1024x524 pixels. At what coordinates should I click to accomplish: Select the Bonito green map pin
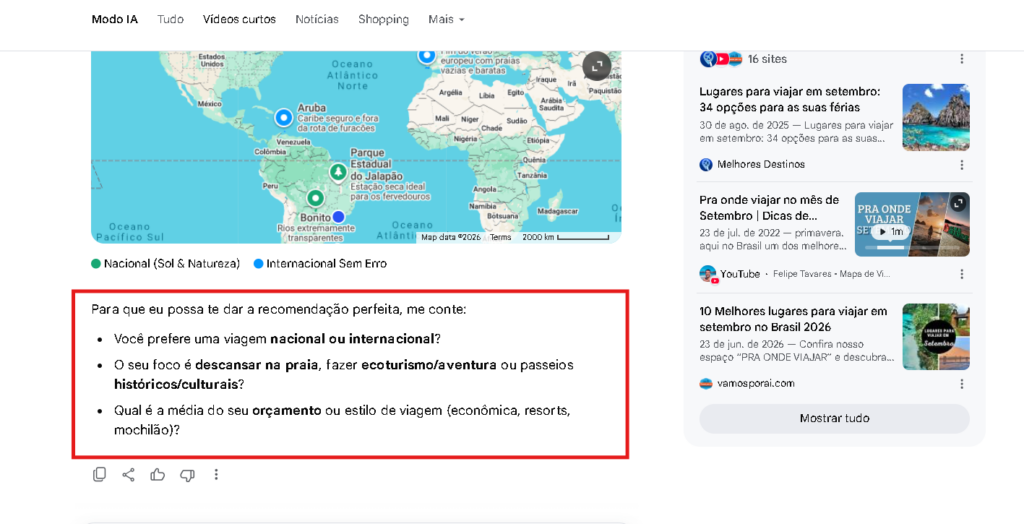pos(315,198)
